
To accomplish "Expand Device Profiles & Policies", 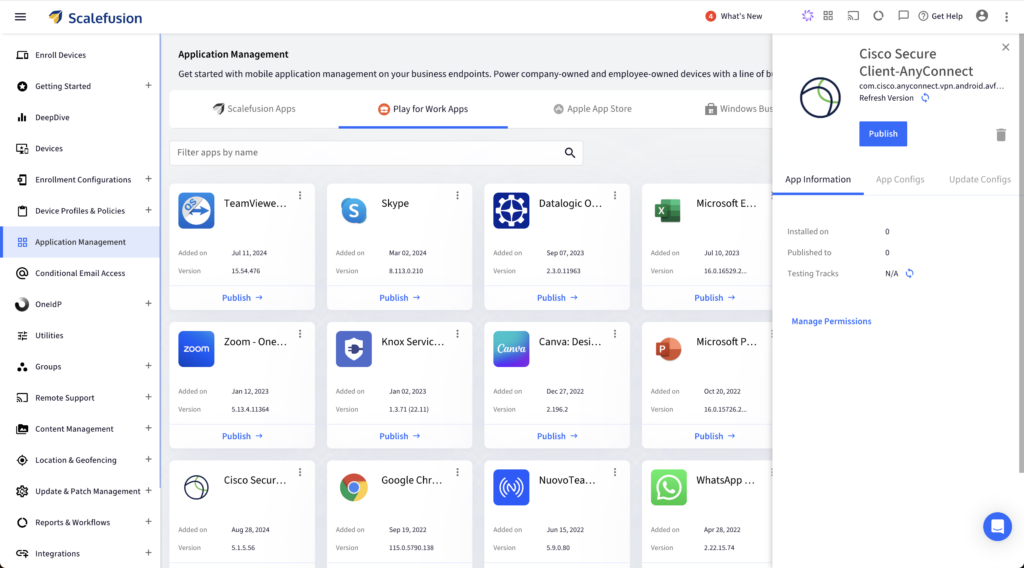I will tap(148, 210).
